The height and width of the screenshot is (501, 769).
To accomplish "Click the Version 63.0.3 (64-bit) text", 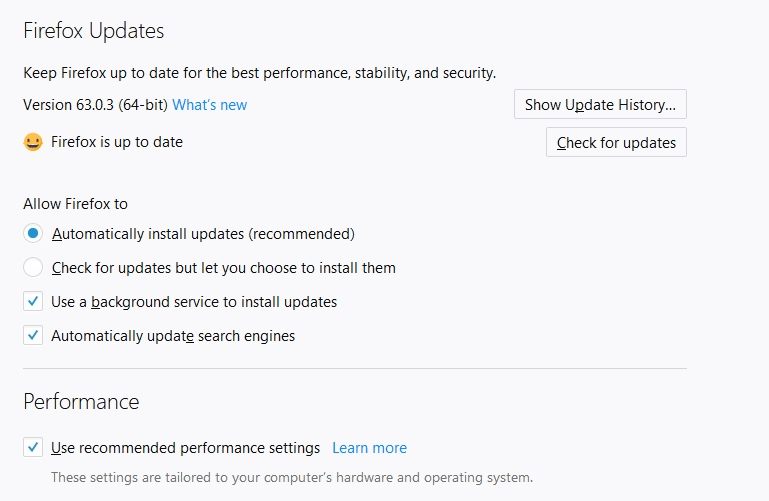I will [x=95, y=105].
